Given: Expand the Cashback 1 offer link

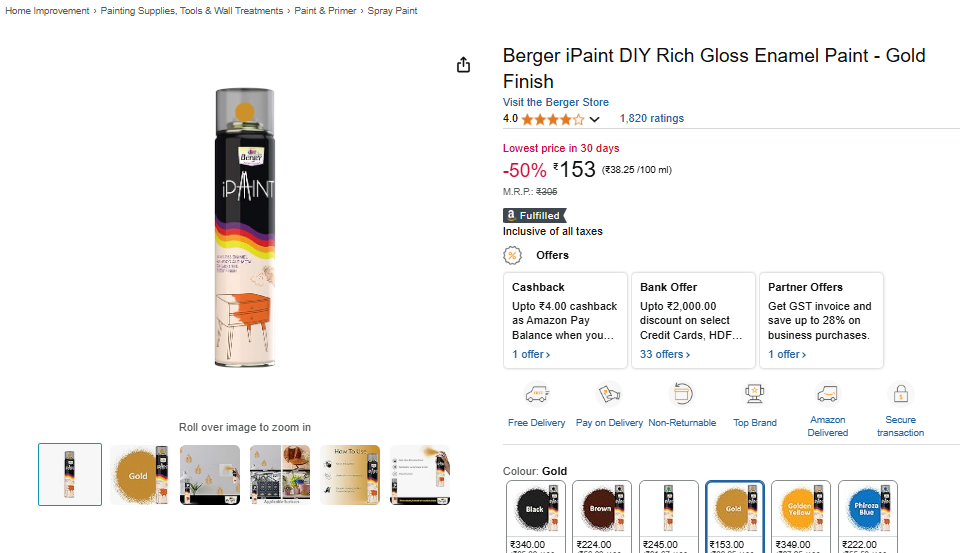Looking at the screenshot, I should tap(531, 354).
